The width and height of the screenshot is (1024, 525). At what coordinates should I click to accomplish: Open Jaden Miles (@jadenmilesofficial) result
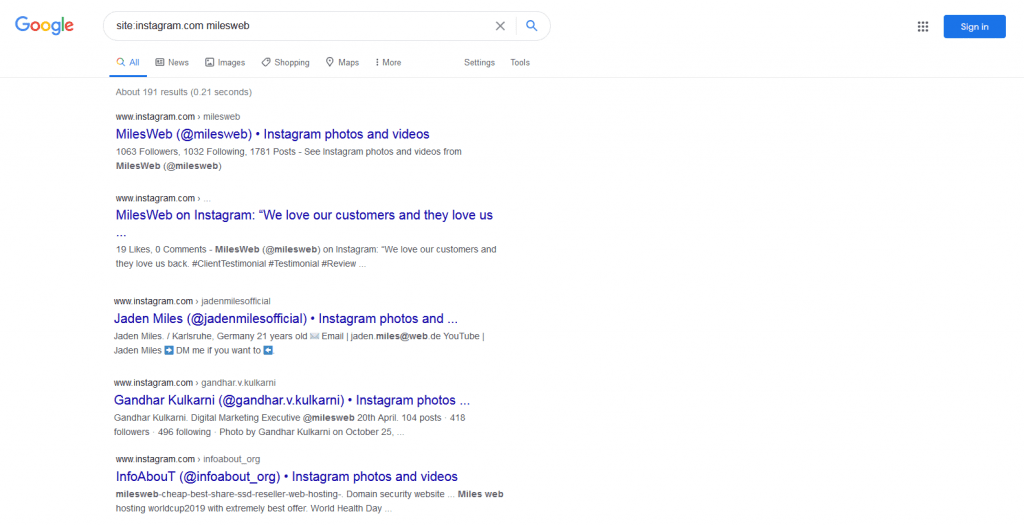(x=285, y=319)
